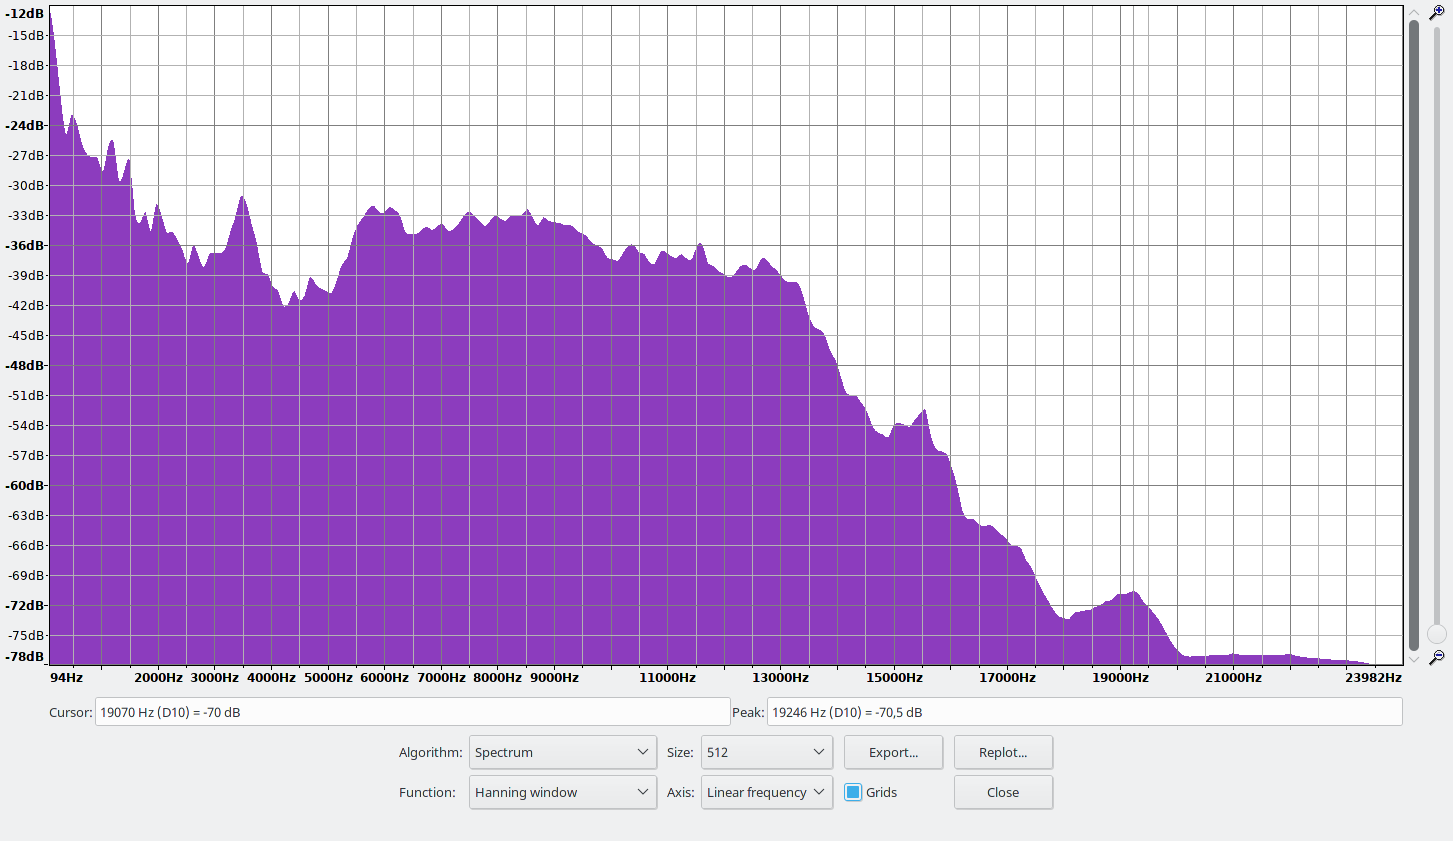The width and height of the screenshot is (1453, 841).
Task: Click the -36dB axis label
Action: tap(25, 245)
